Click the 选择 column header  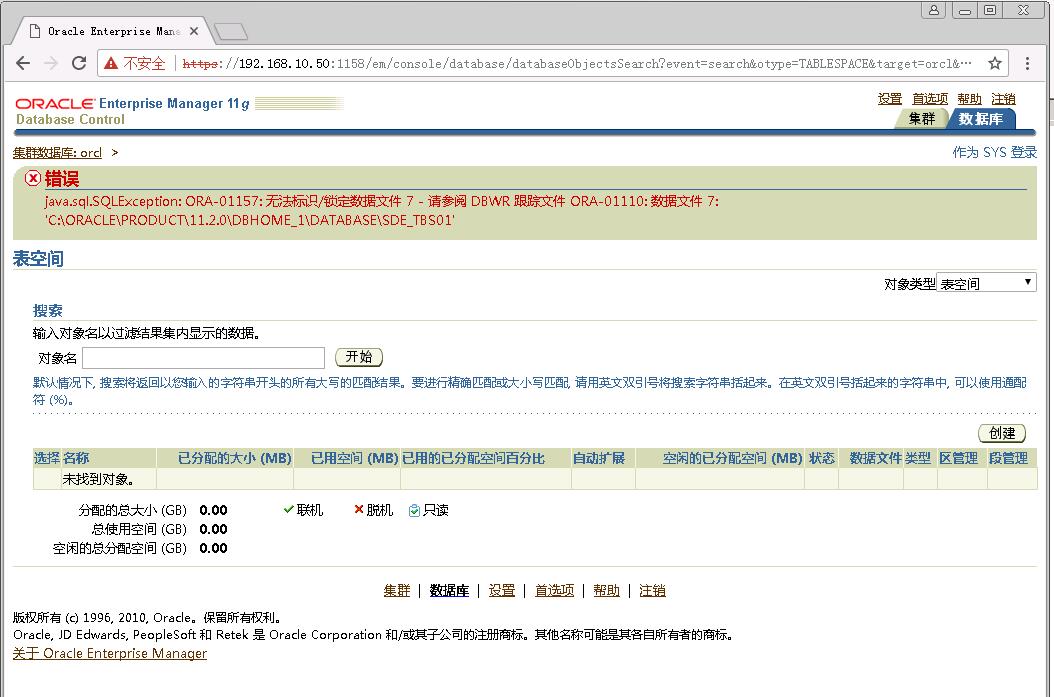(47, 458)
